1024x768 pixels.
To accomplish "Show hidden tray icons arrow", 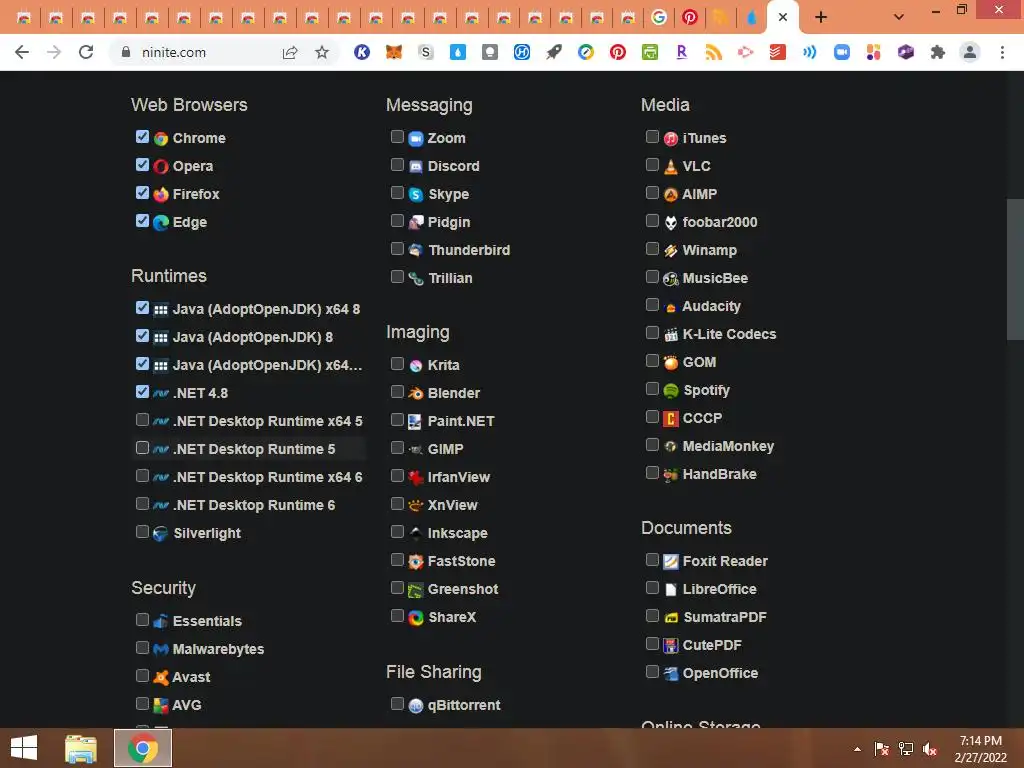I will coord(857,749).
